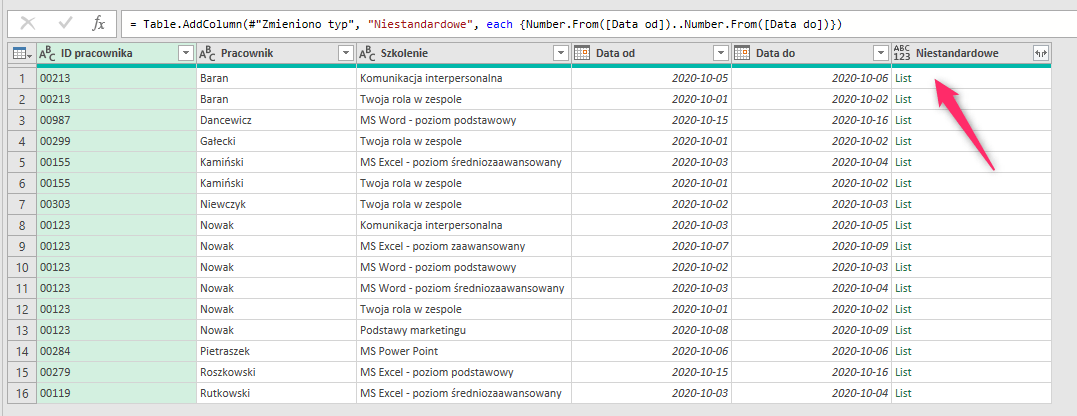Click the fx function icon
Screen dimensions: 1077x416
(99, 23)
